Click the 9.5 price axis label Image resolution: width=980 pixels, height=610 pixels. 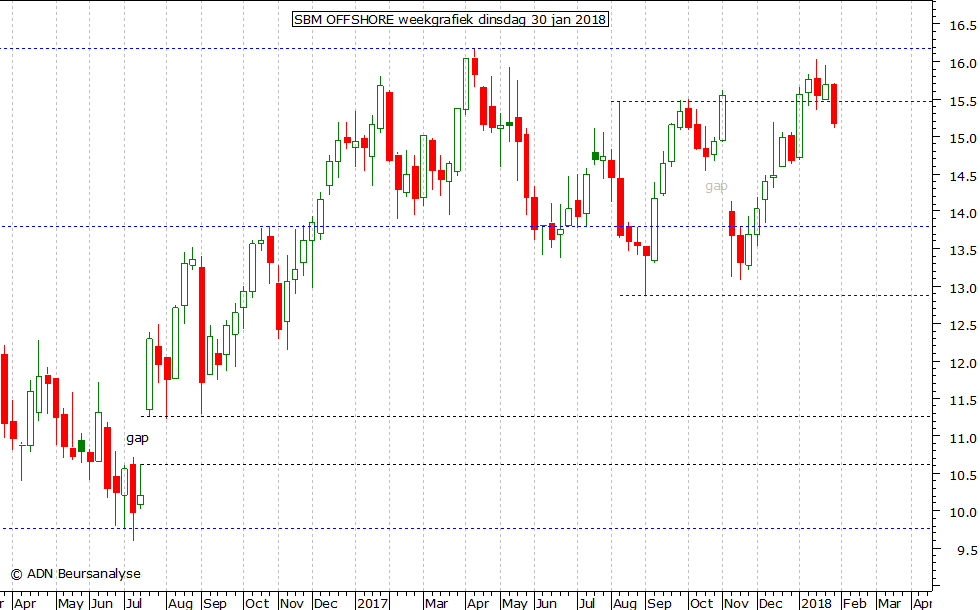pos(966,550)
